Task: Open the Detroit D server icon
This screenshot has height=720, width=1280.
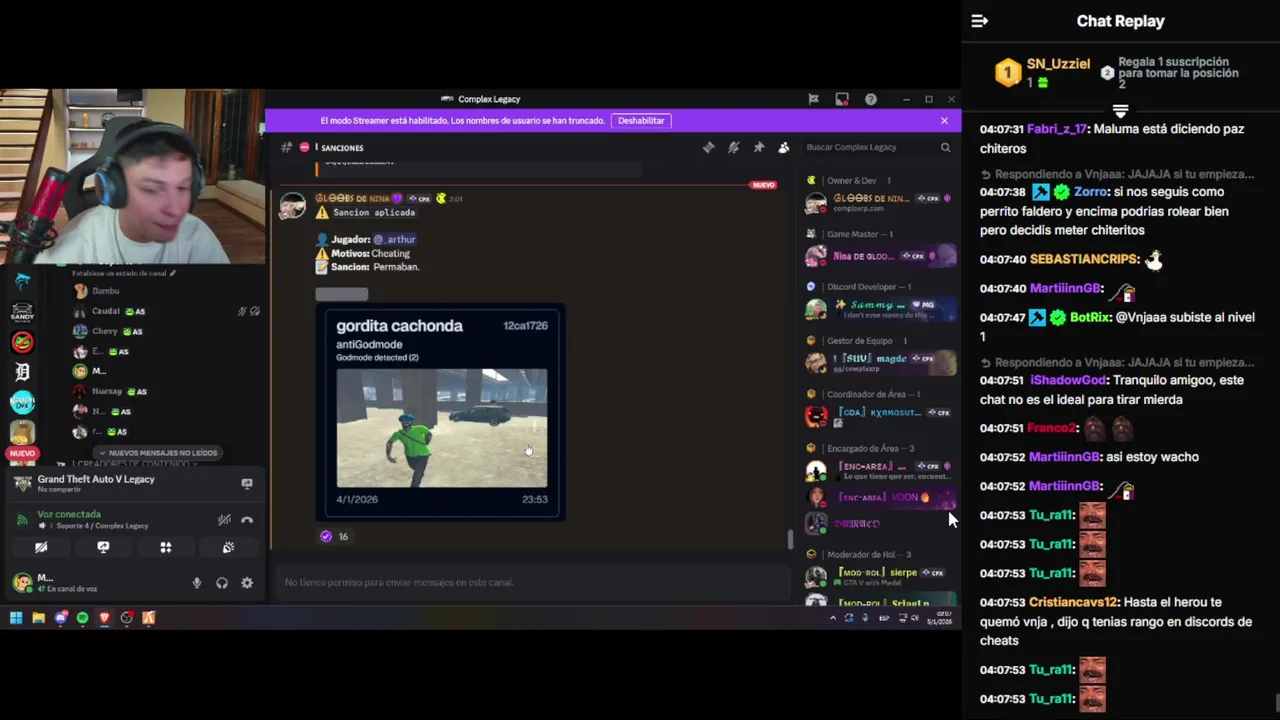Action: pos(22,372)
